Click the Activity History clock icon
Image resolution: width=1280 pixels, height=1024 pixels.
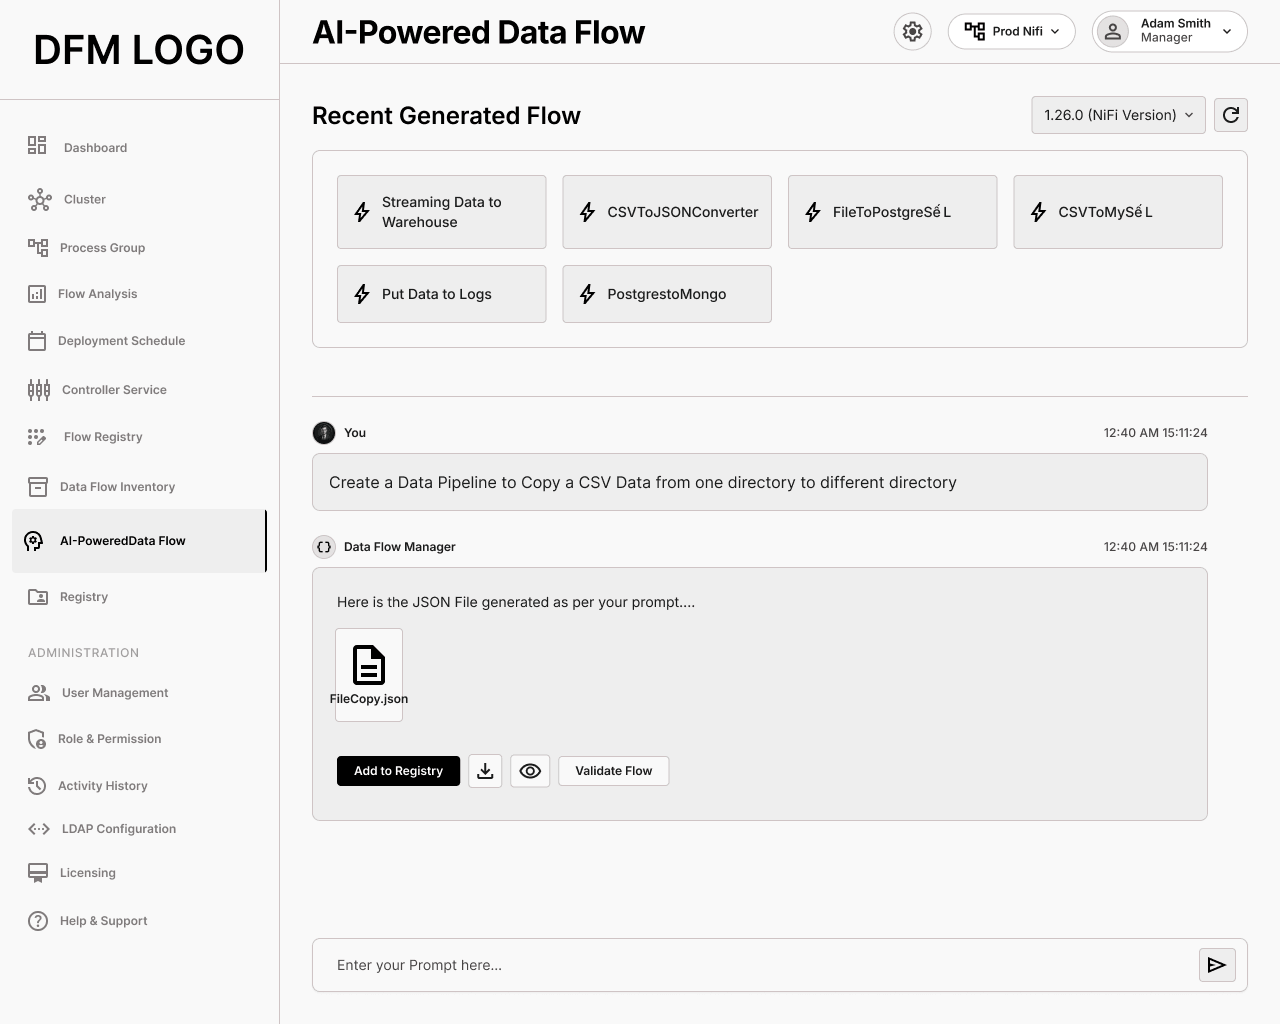coord(37,785)
